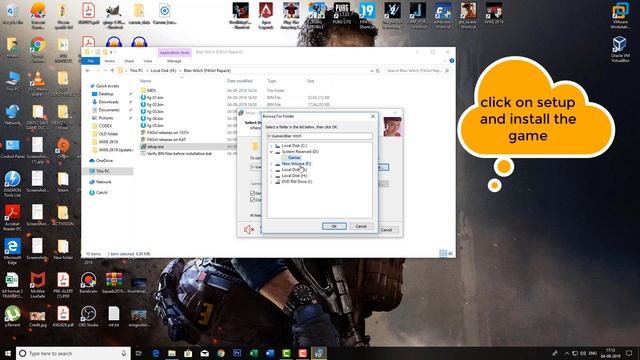Expand the New Volume (F:) tree node
The height and width of the screenshot is (360, 640).
271,164
